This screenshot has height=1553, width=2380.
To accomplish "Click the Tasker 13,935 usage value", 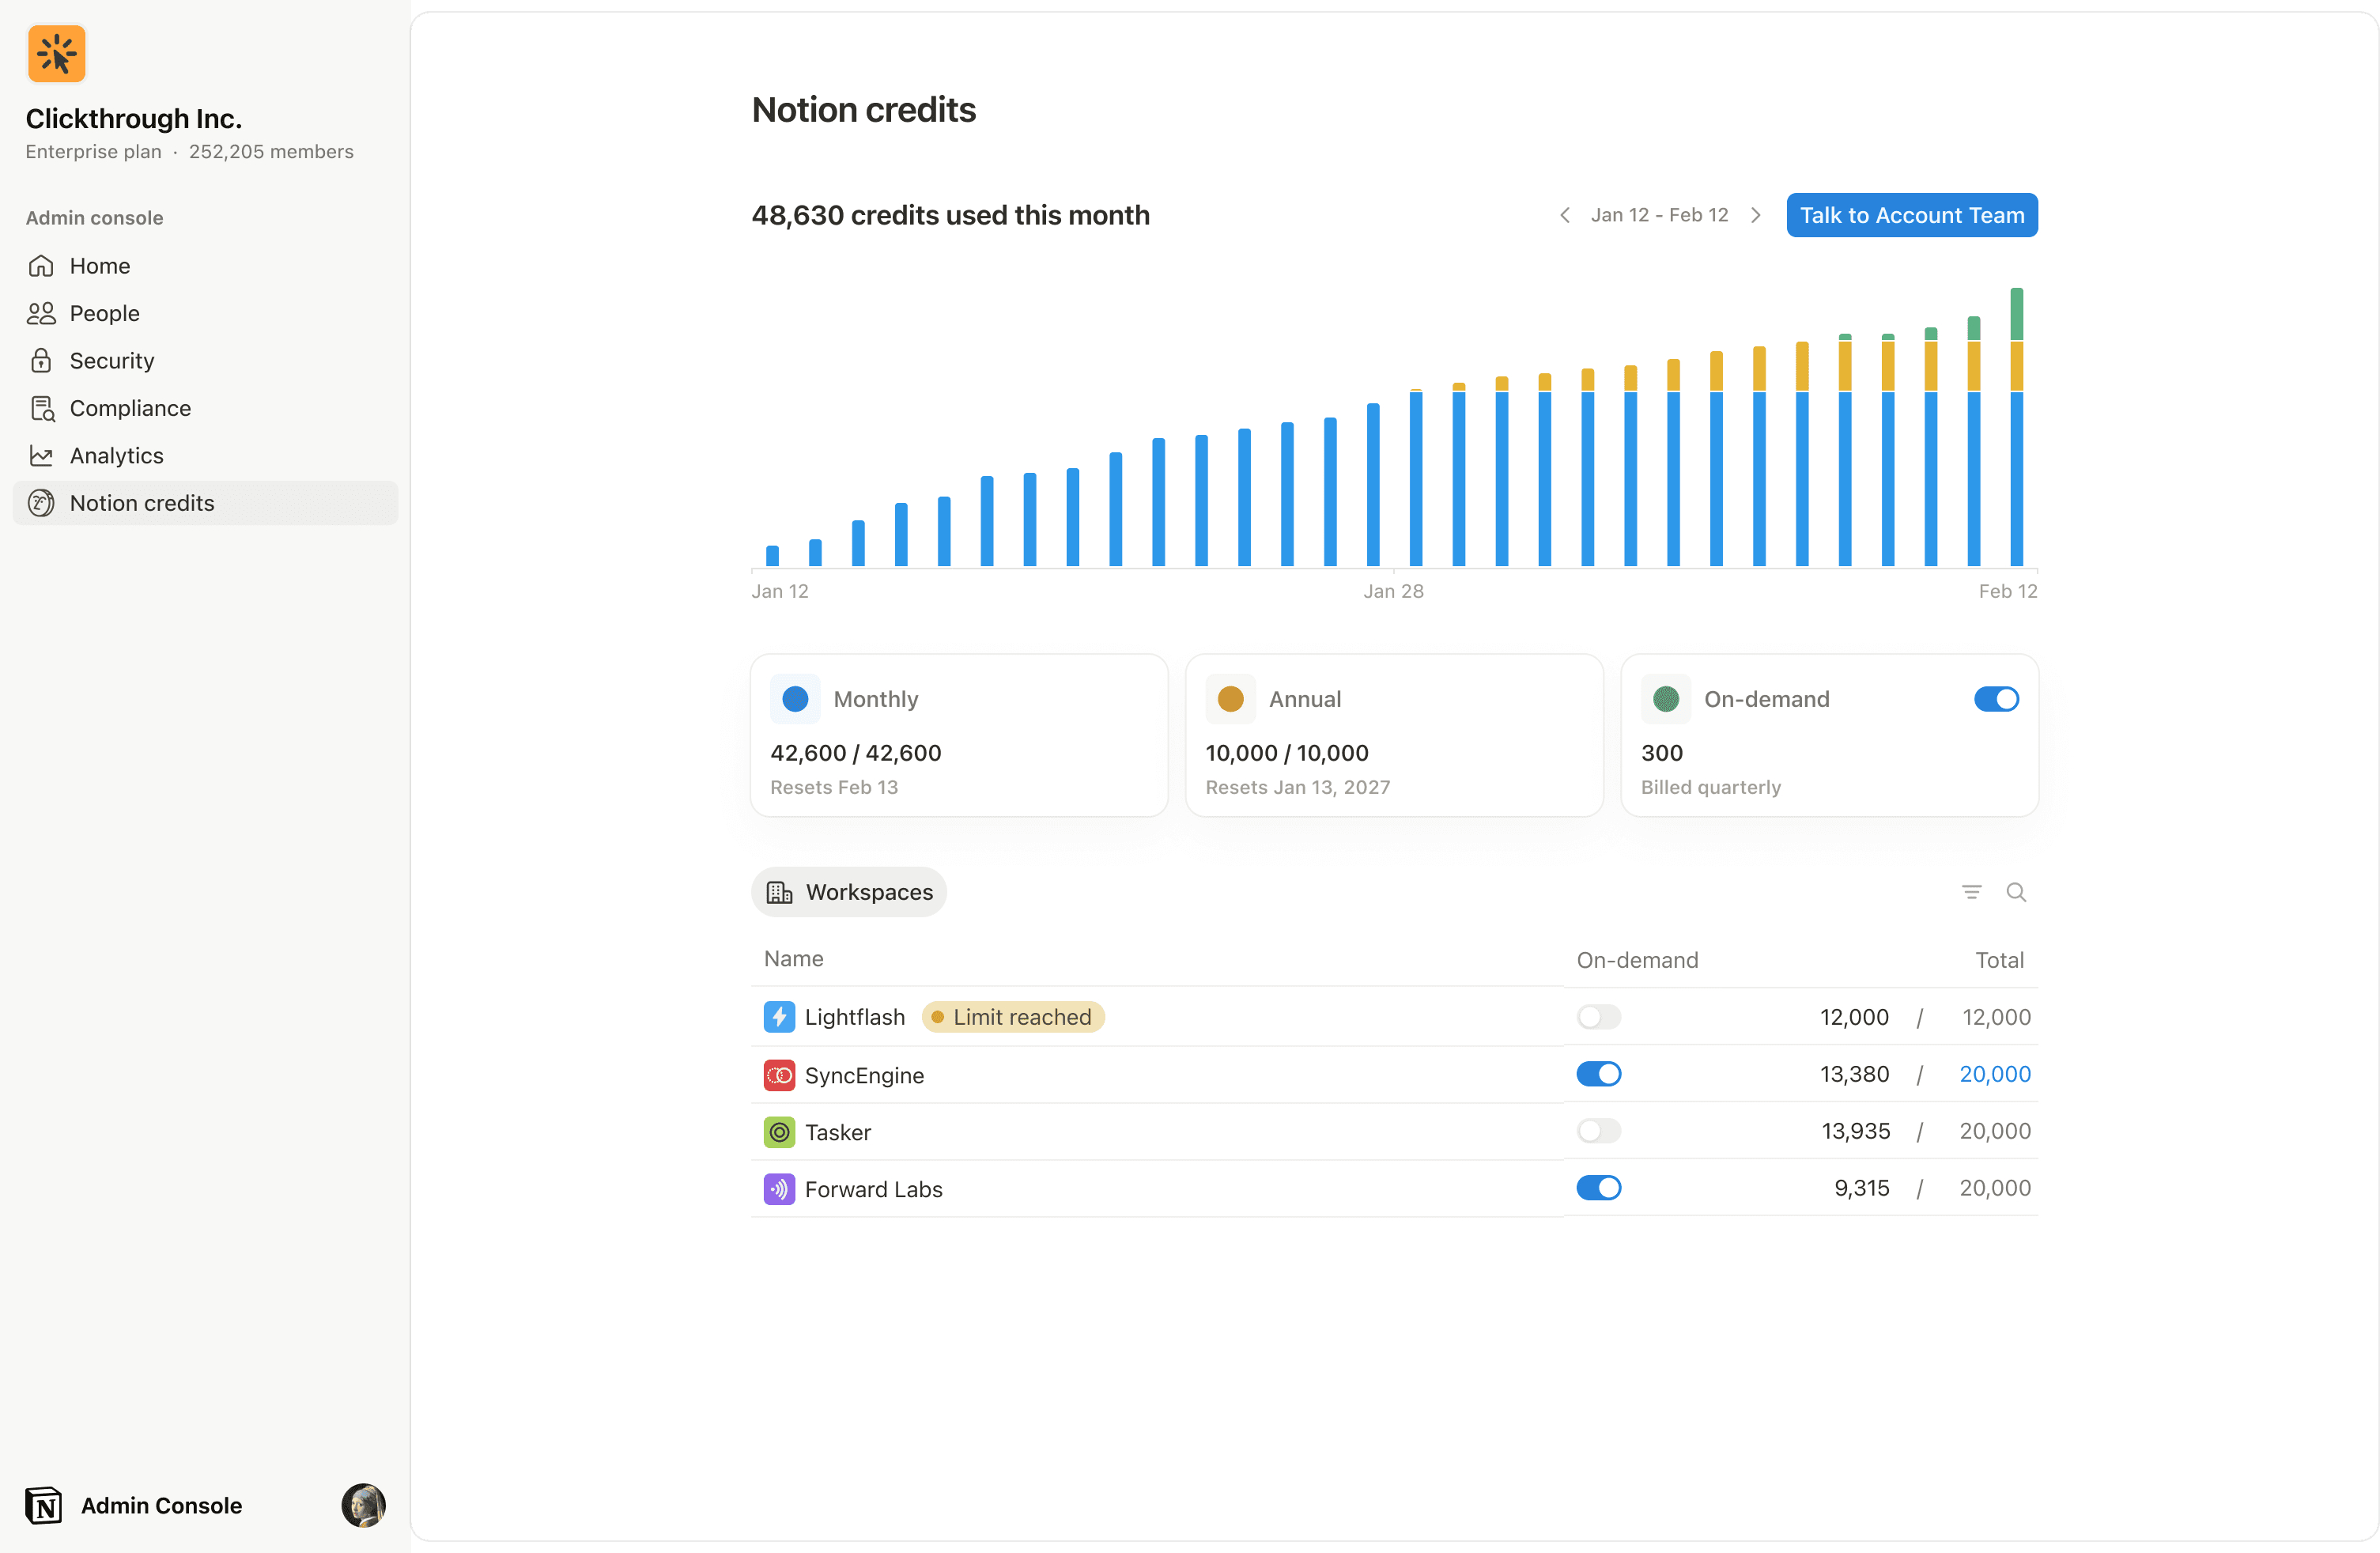I will click(x=1856, y=1131).
